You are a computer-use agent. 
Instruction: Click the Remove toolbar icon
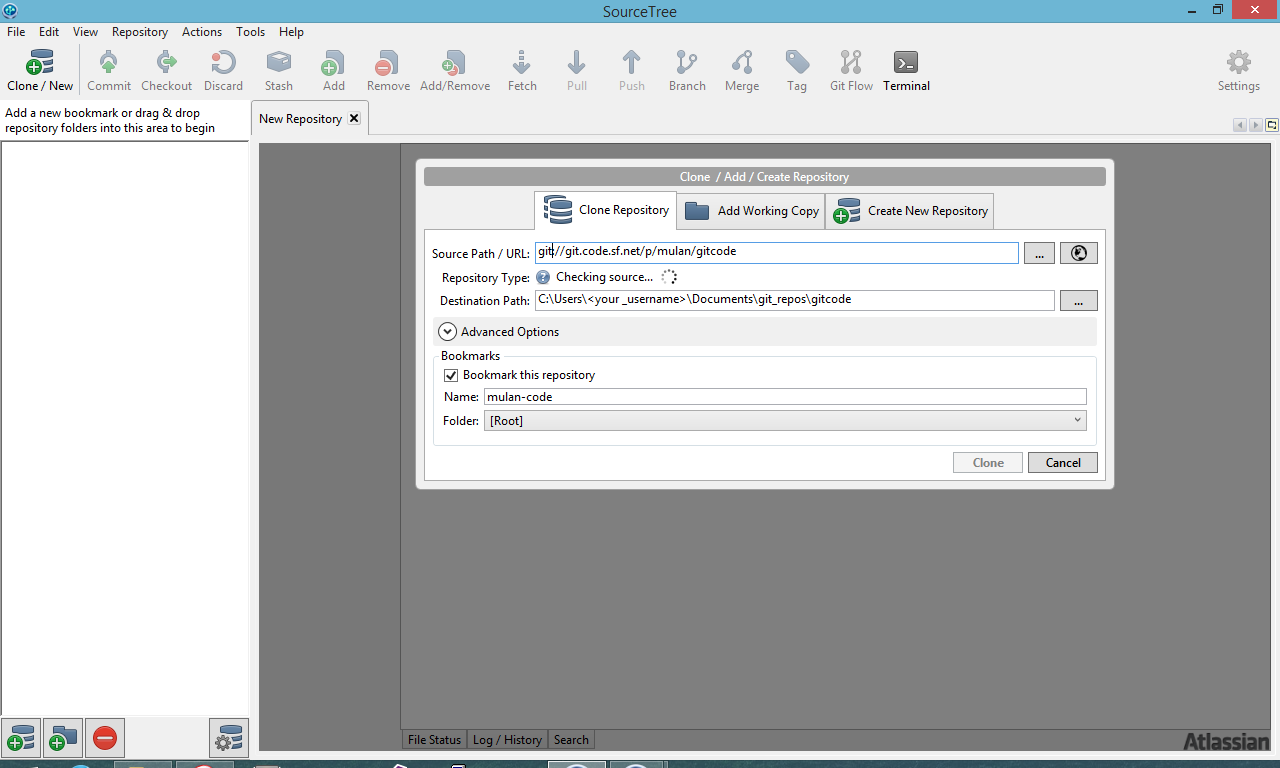pos(388,71)
